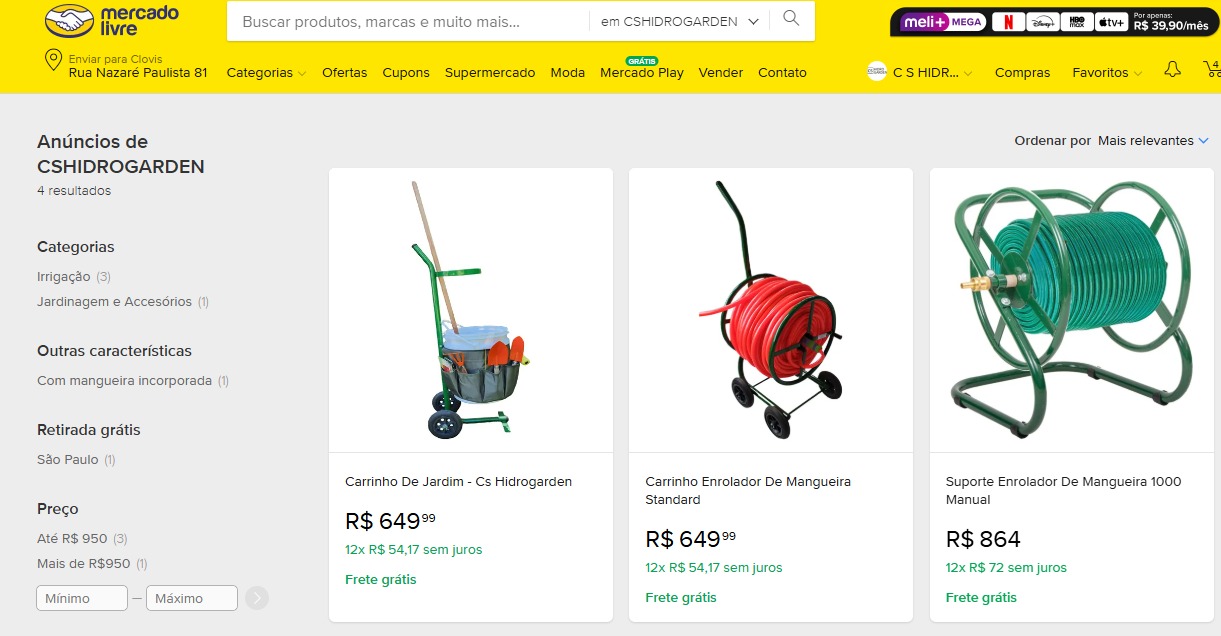Expand the Favoritos menu
Image resolution: width=1221 pixels, height=636 pixels.
click(1107, 72)
